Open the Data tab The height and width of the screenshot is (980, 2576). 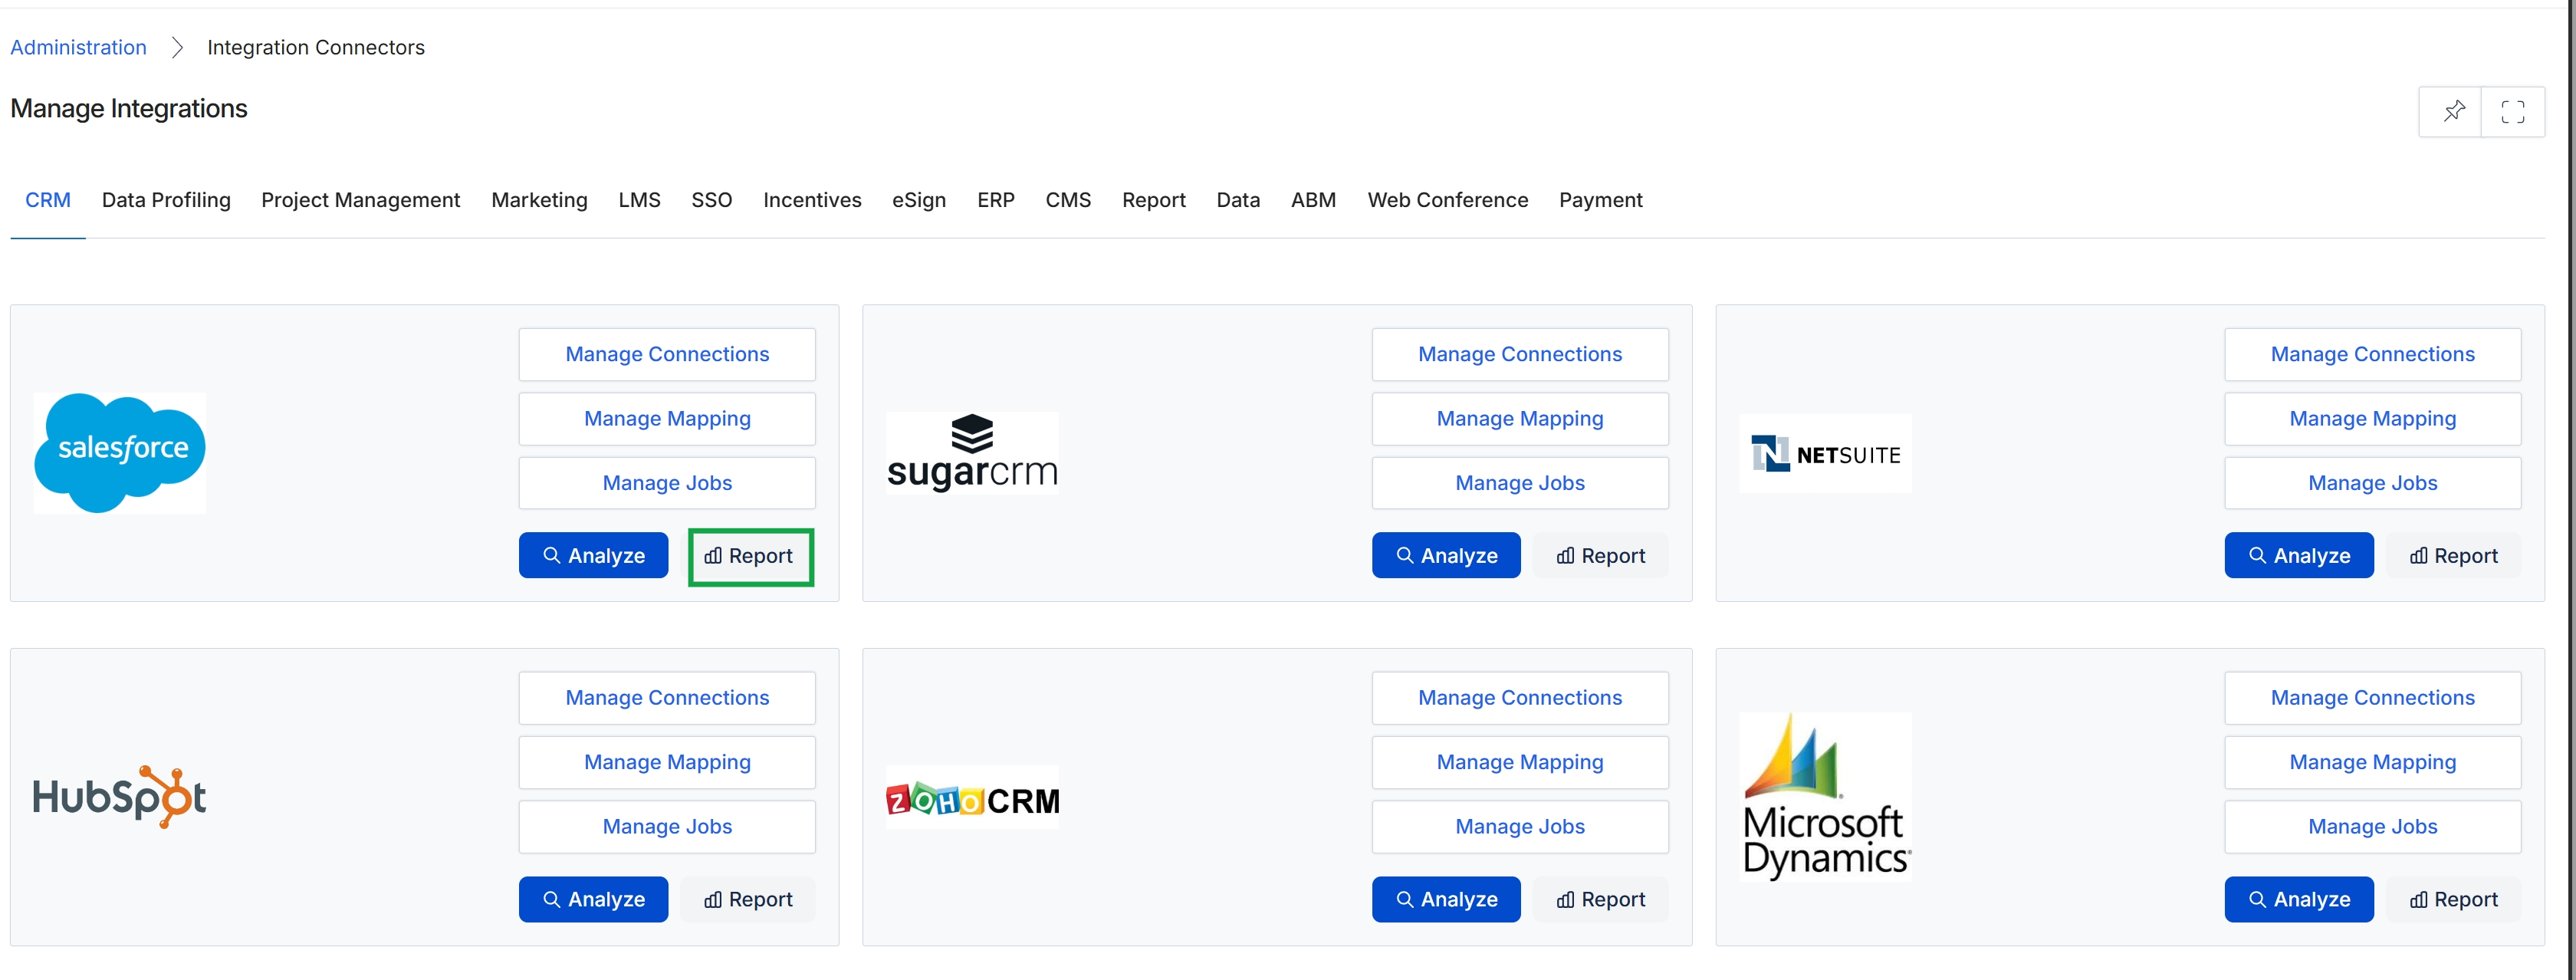1238,200
